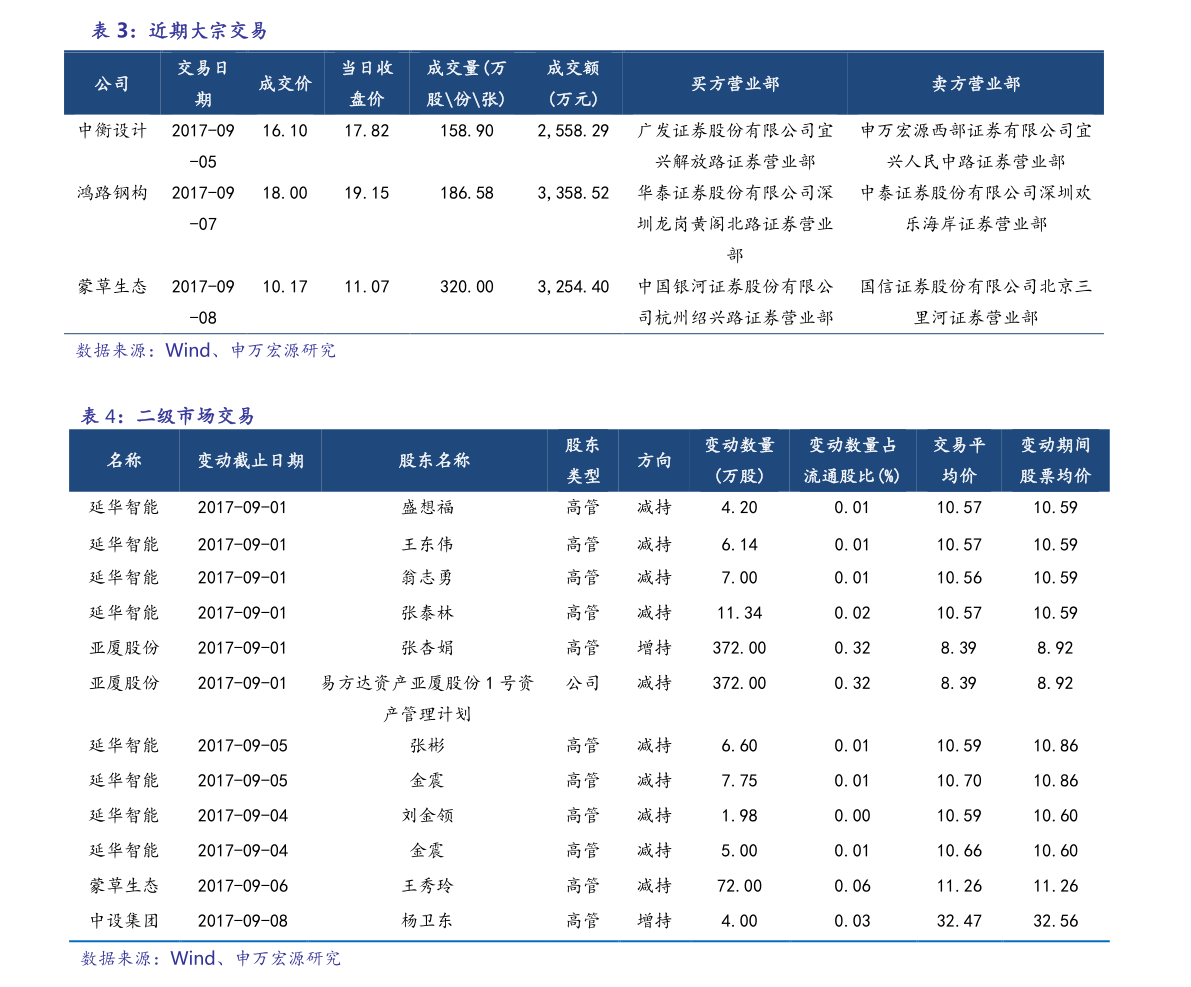Screen dimensions: 1191x987
Task: Click the 表 3 近期大宗交易 title
Action: [180, 31]
